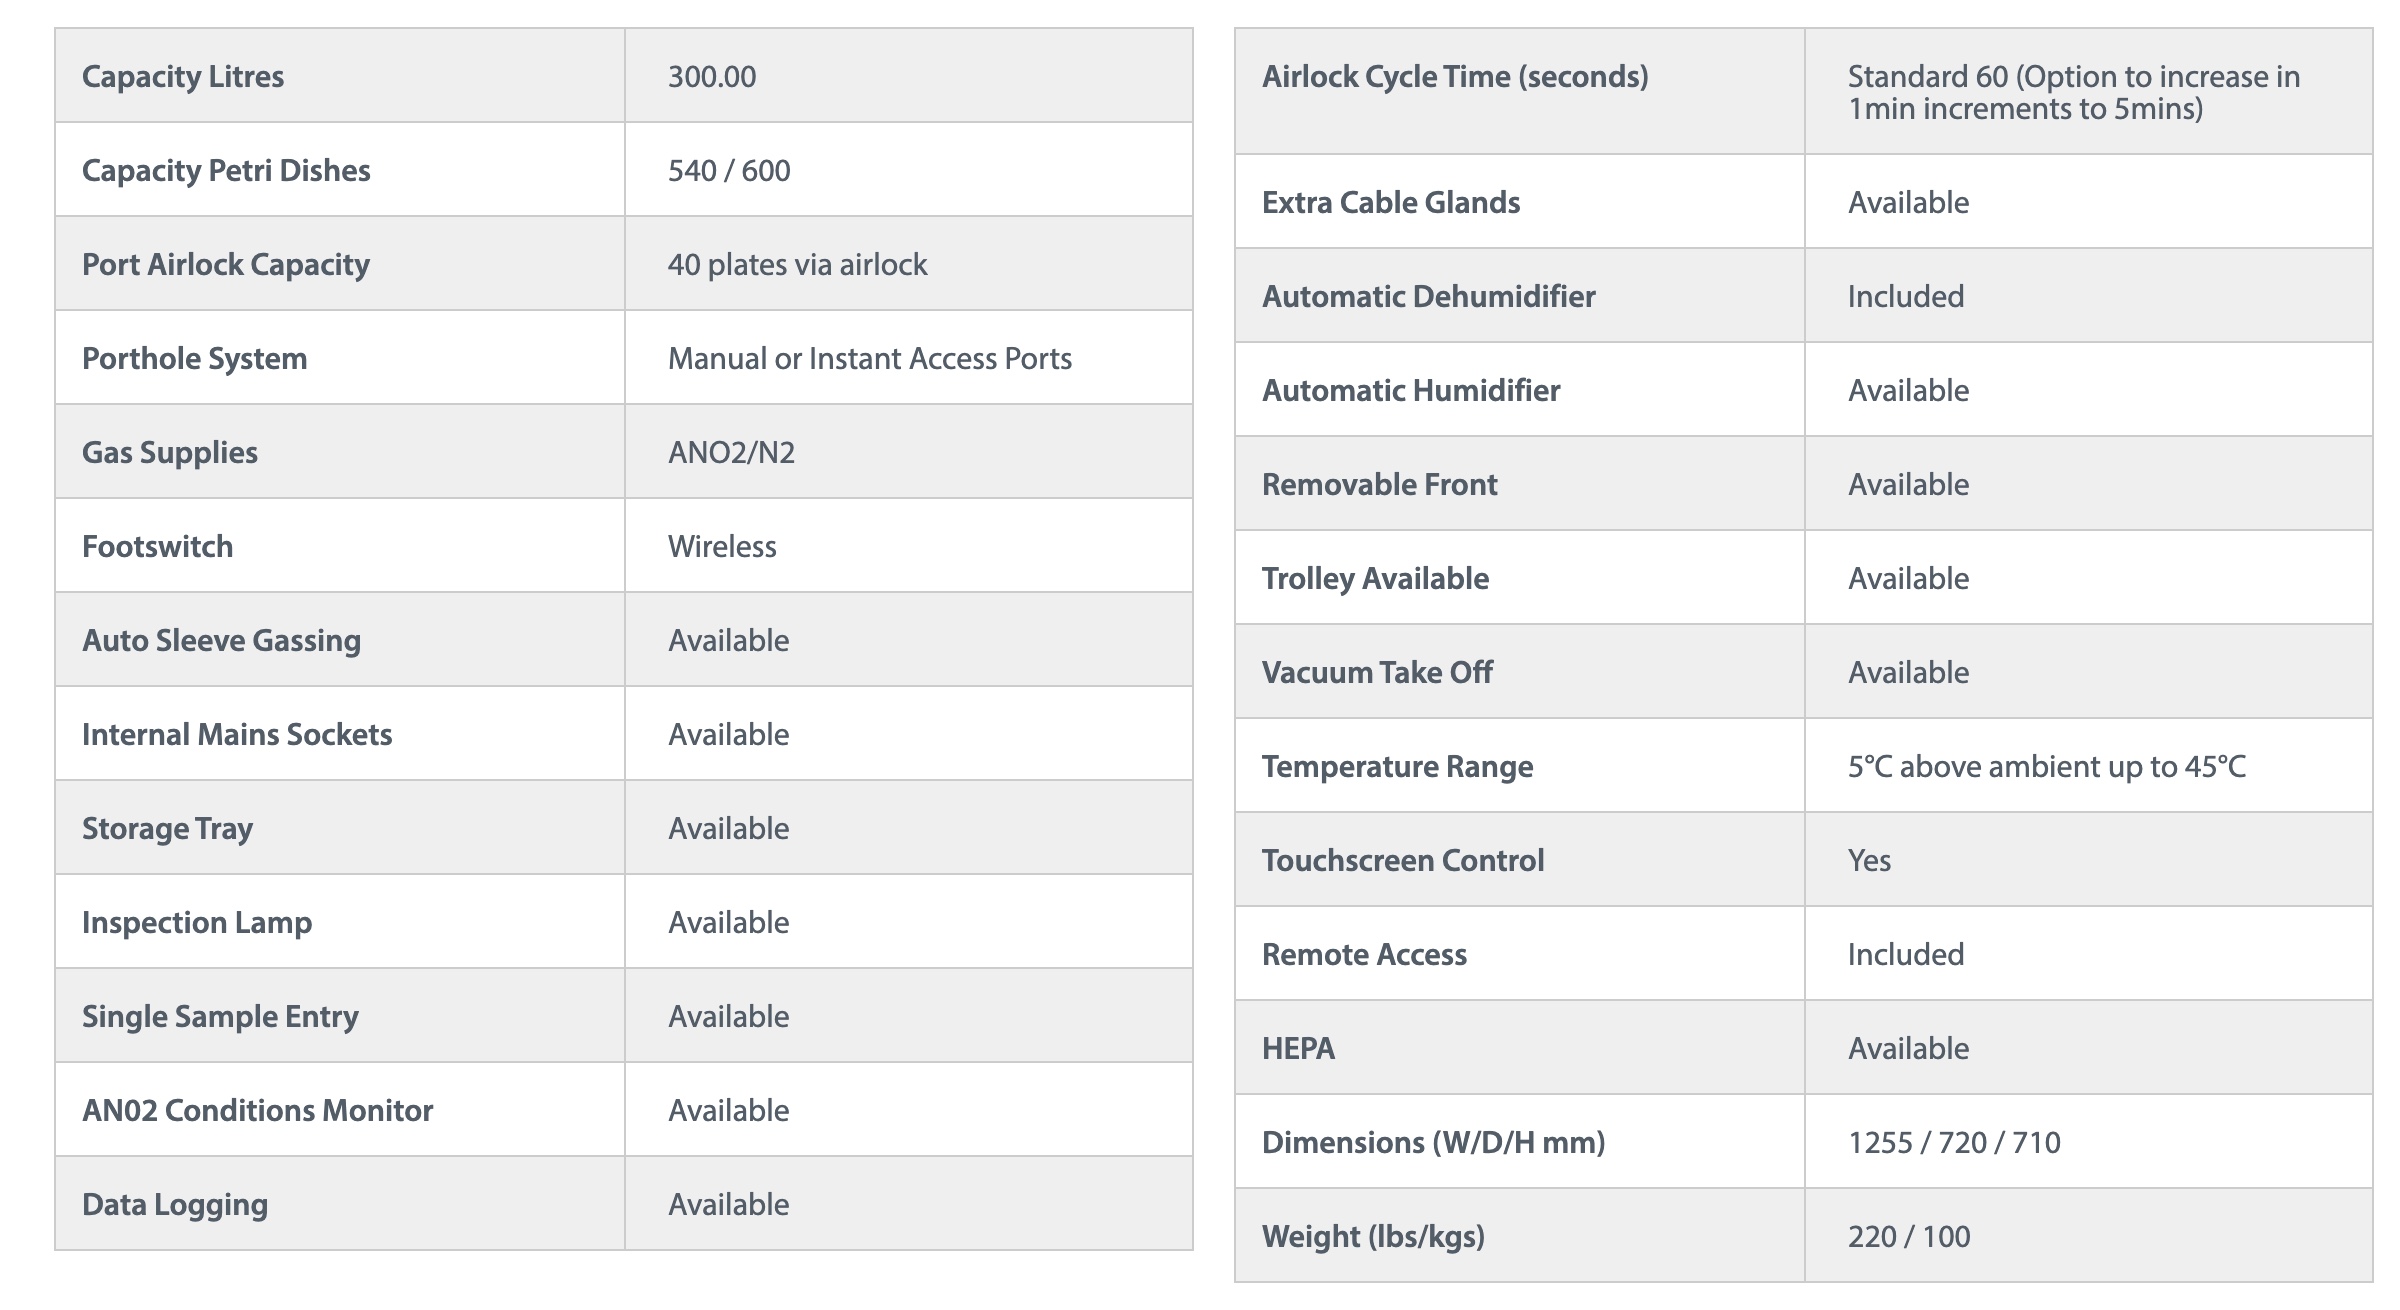Click the AN02 Conditions Monitor label

click(257, 1111)
